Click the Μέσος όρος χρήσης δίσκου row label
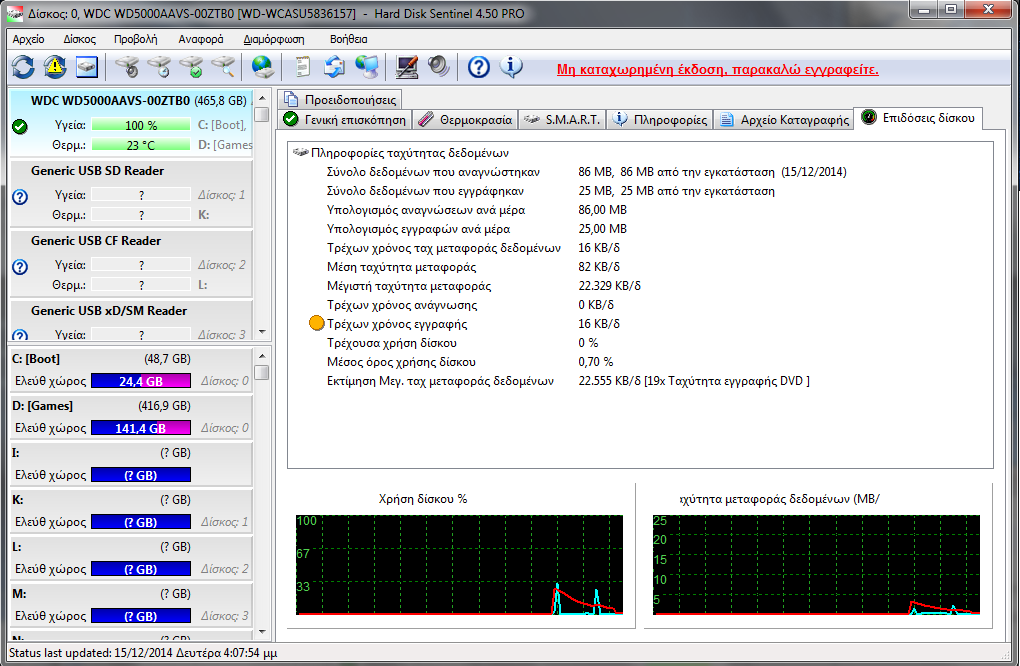1020x666 pixels. [401, 362]
